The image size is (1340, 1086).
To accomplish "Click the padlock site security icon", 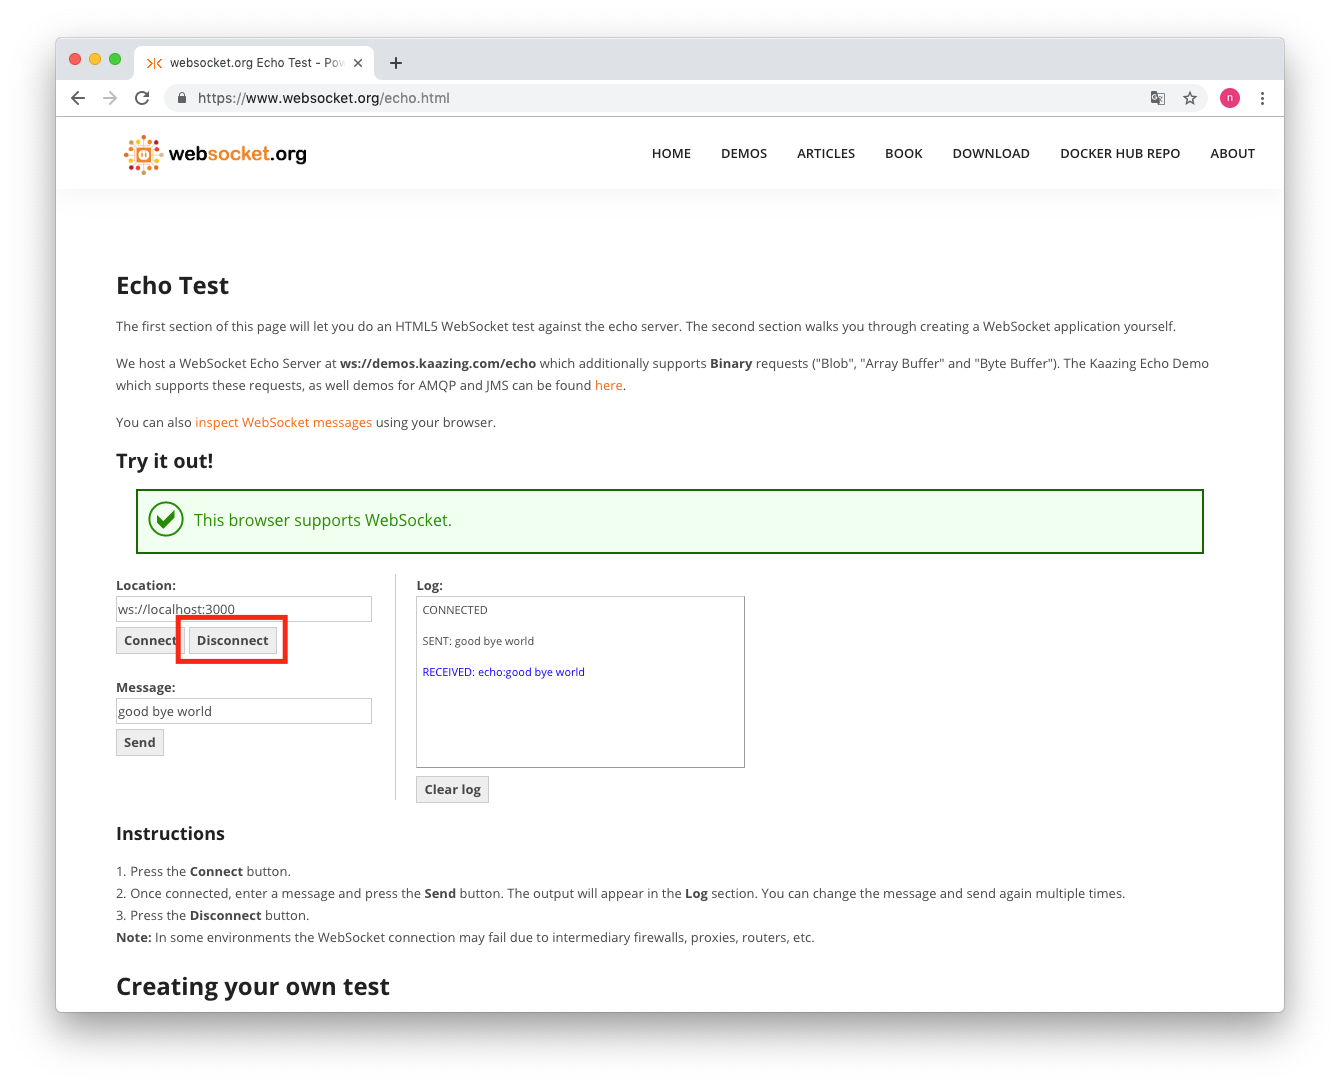I will 182,98.
